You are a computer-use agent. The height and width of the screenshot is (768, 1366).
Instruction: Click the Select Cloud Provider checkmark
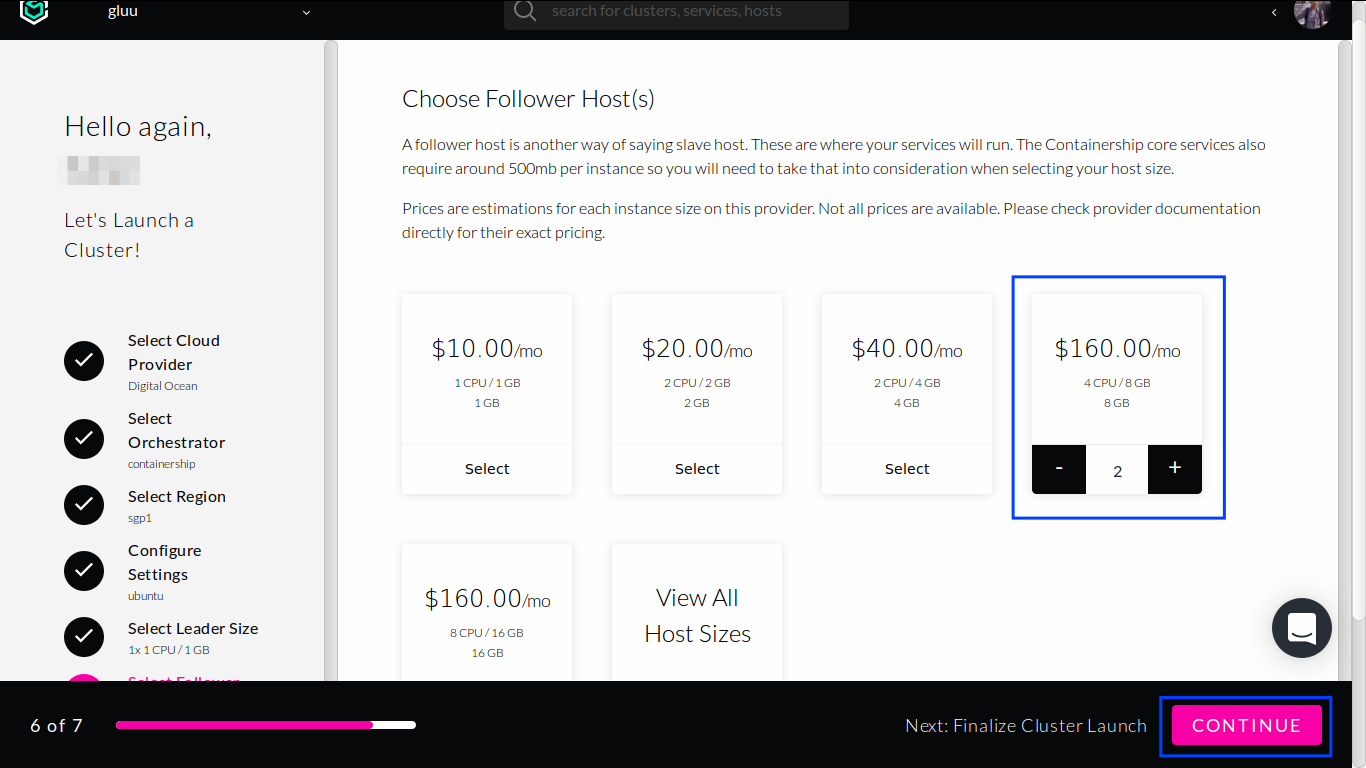(x=84, y=361)
